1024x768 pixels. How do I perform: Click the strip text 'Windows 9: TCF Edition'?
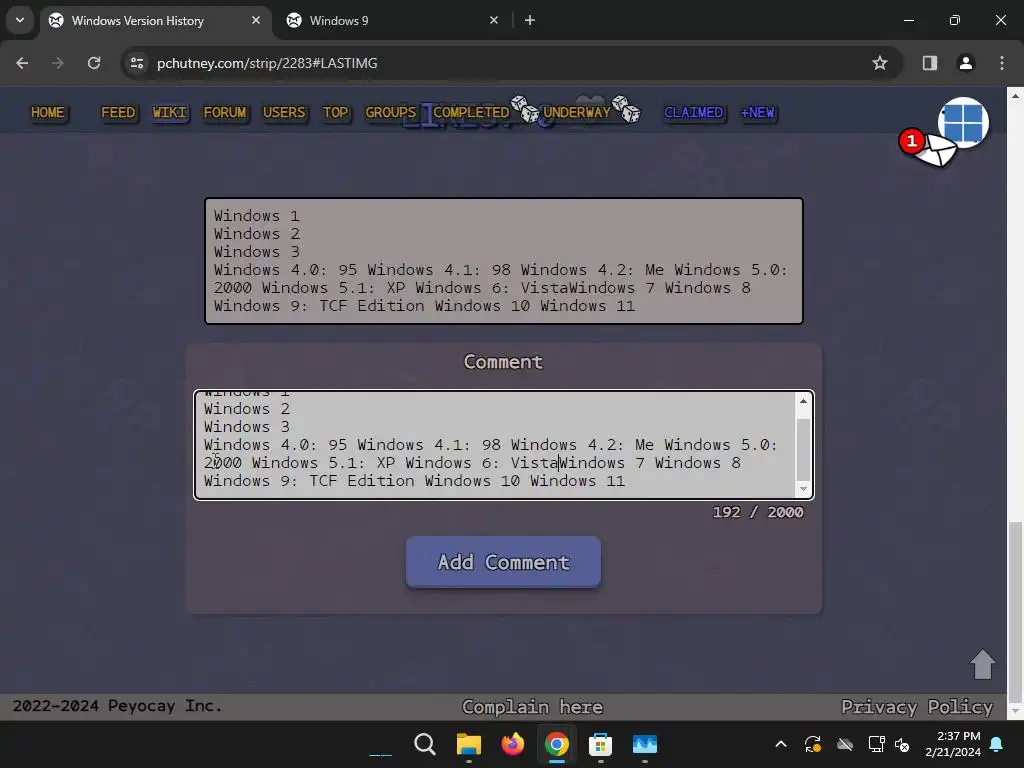[x=318, y=306]
